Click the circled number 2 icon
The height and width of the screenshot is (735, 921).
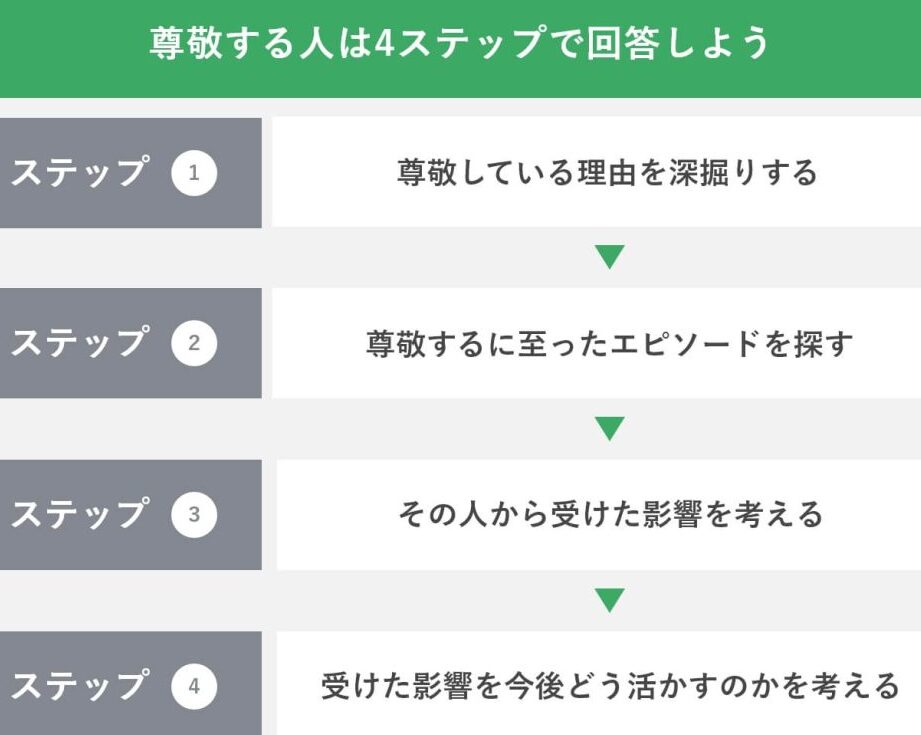194,343
